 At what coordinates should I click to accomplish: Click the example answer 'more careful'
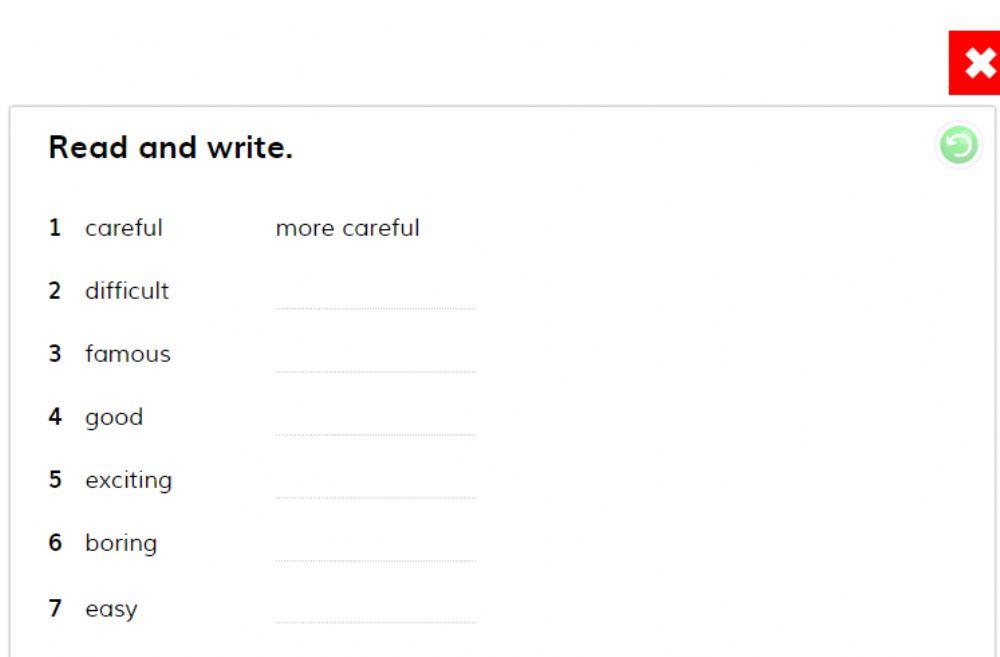point(347,228)
